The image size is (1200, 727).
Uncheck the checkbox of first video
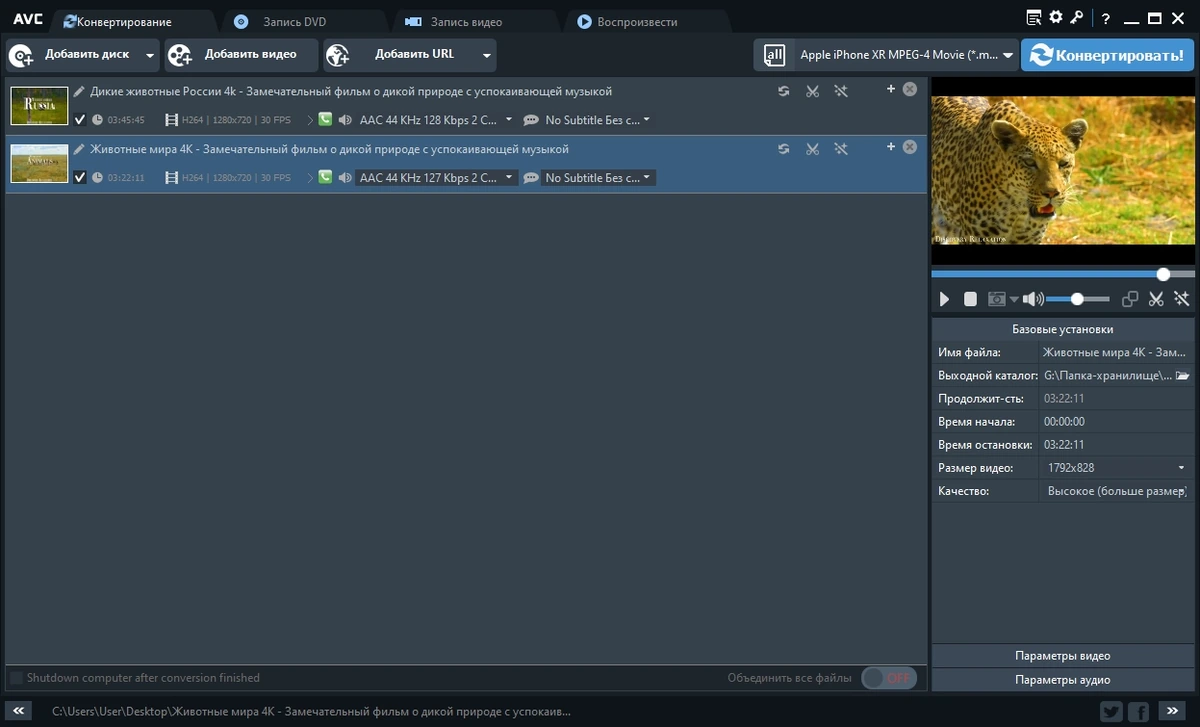(x=80, y=120)
